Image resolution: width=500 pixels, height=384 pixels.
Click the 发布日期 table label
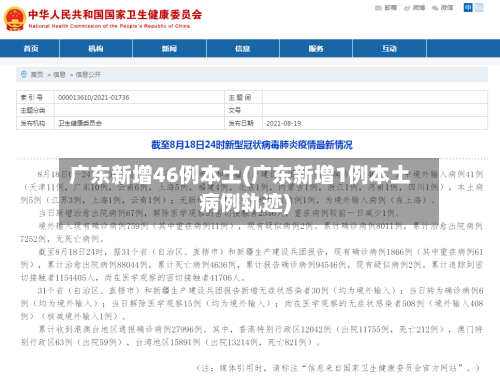[x=241, y=123]
